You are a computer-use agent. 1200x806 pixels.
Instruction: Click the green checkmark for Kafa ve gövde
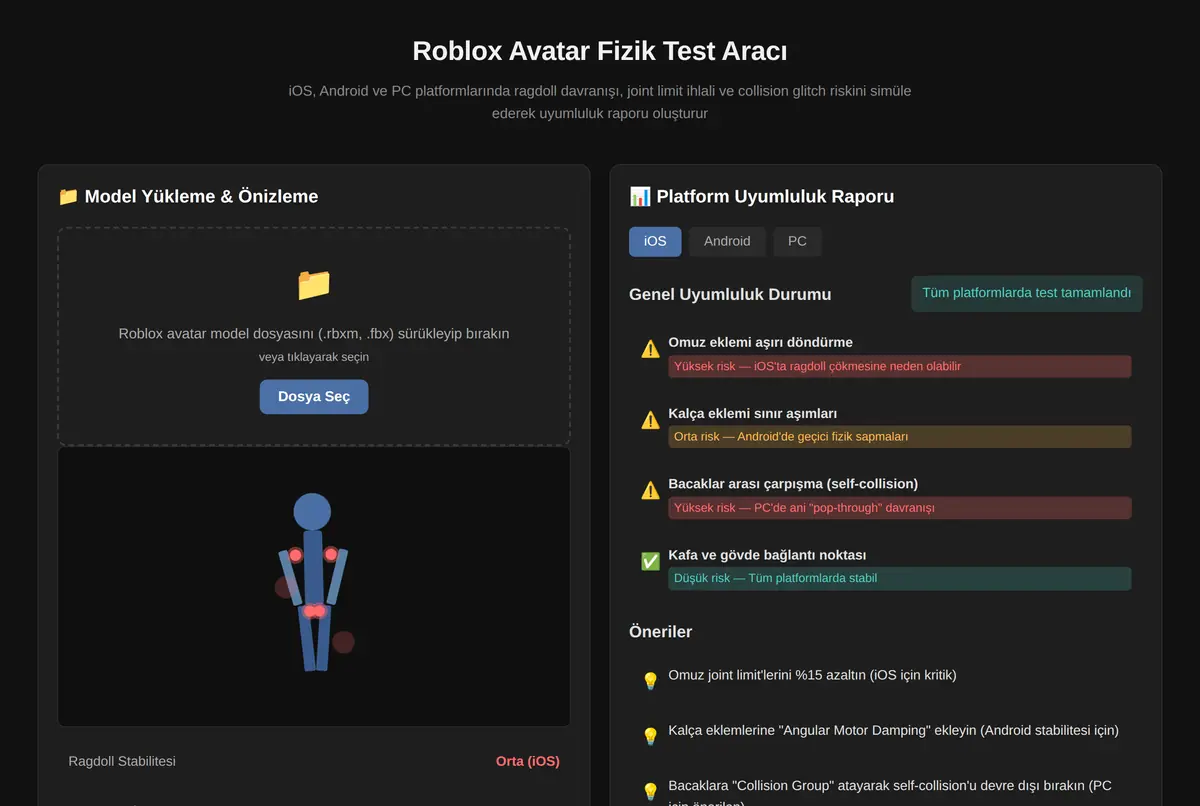click(650, 561)
